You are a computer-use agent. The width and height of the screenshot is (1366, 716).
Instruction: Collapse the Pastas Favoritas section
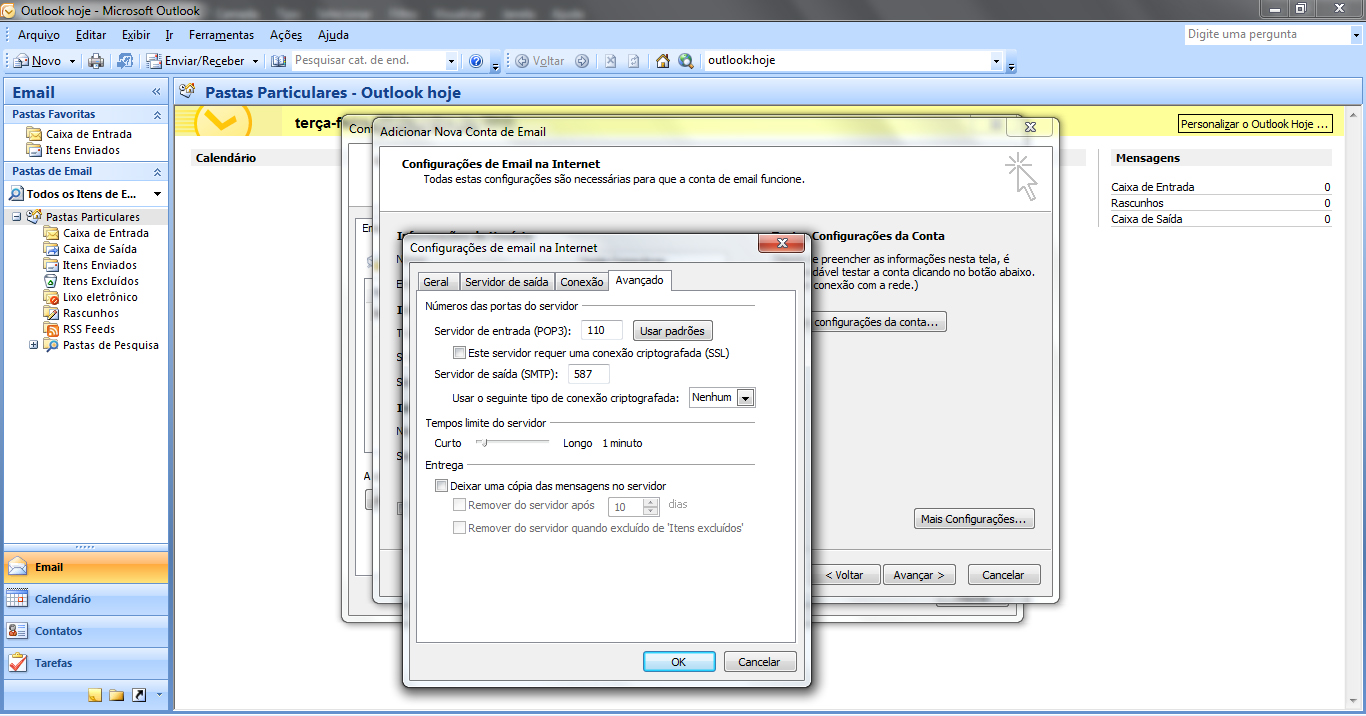[x=156, y=115]
